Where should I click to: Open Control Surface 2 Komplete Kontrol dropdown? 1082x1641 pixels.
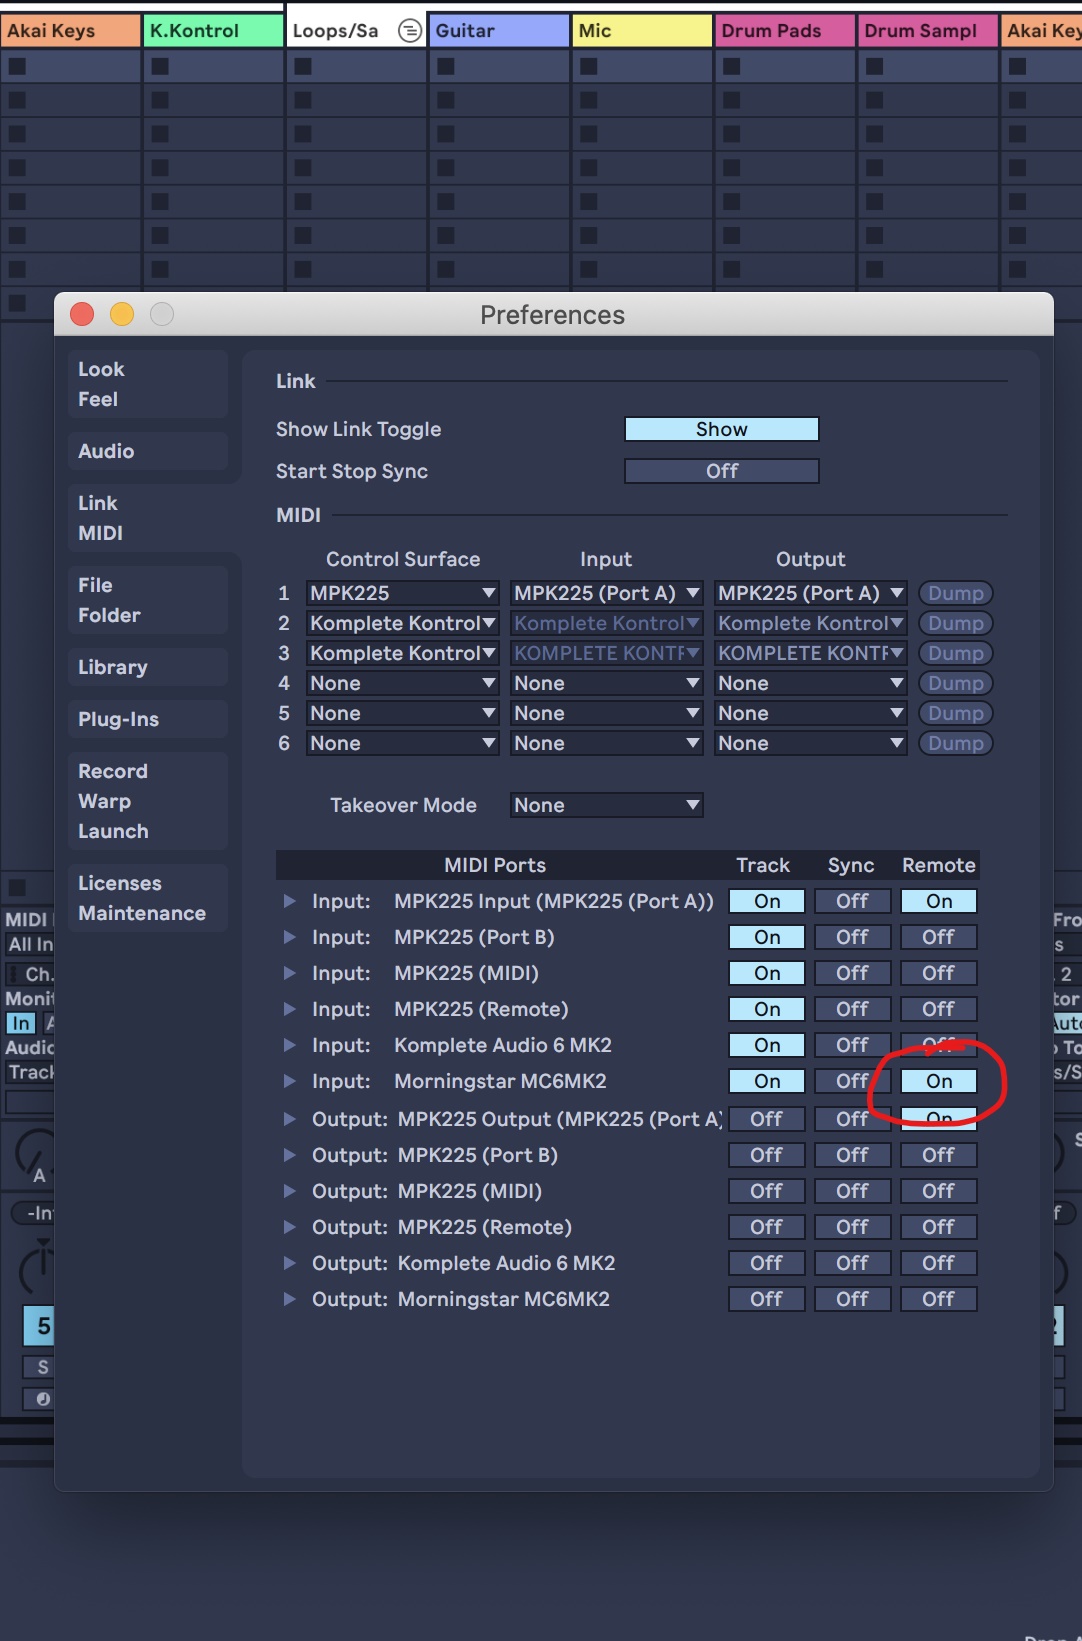(x=402, y=623)
